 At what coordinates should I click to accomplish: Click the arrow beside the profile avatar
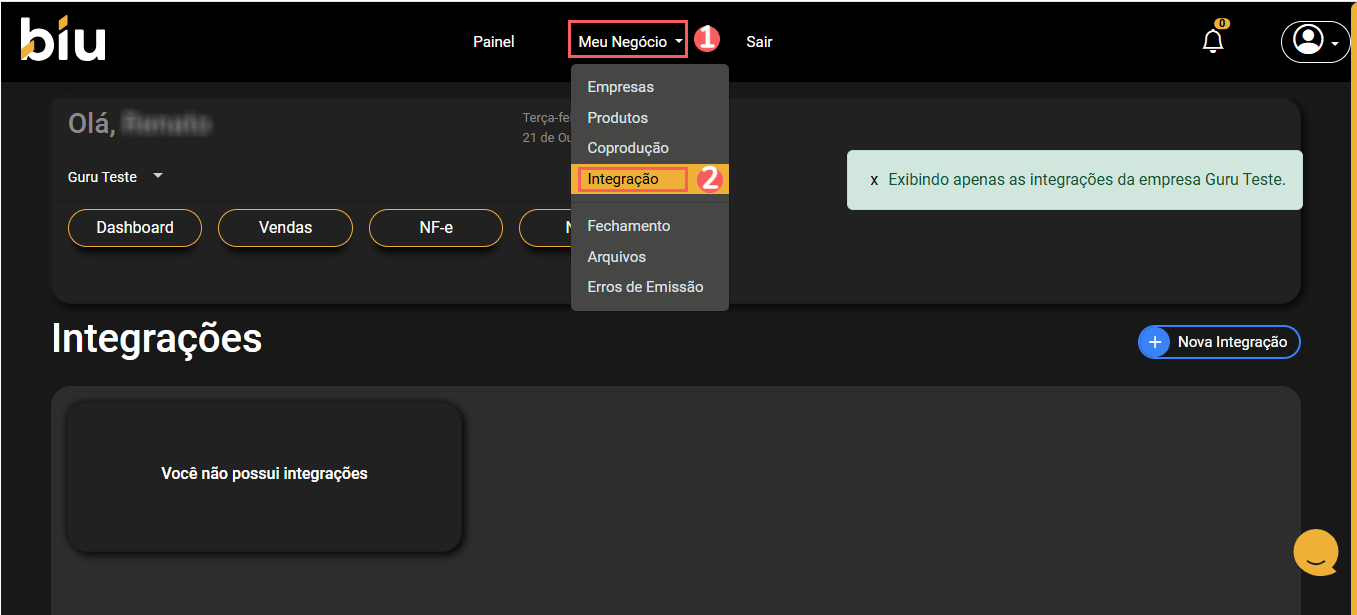pyautogui.click(x=1336, y=43)
